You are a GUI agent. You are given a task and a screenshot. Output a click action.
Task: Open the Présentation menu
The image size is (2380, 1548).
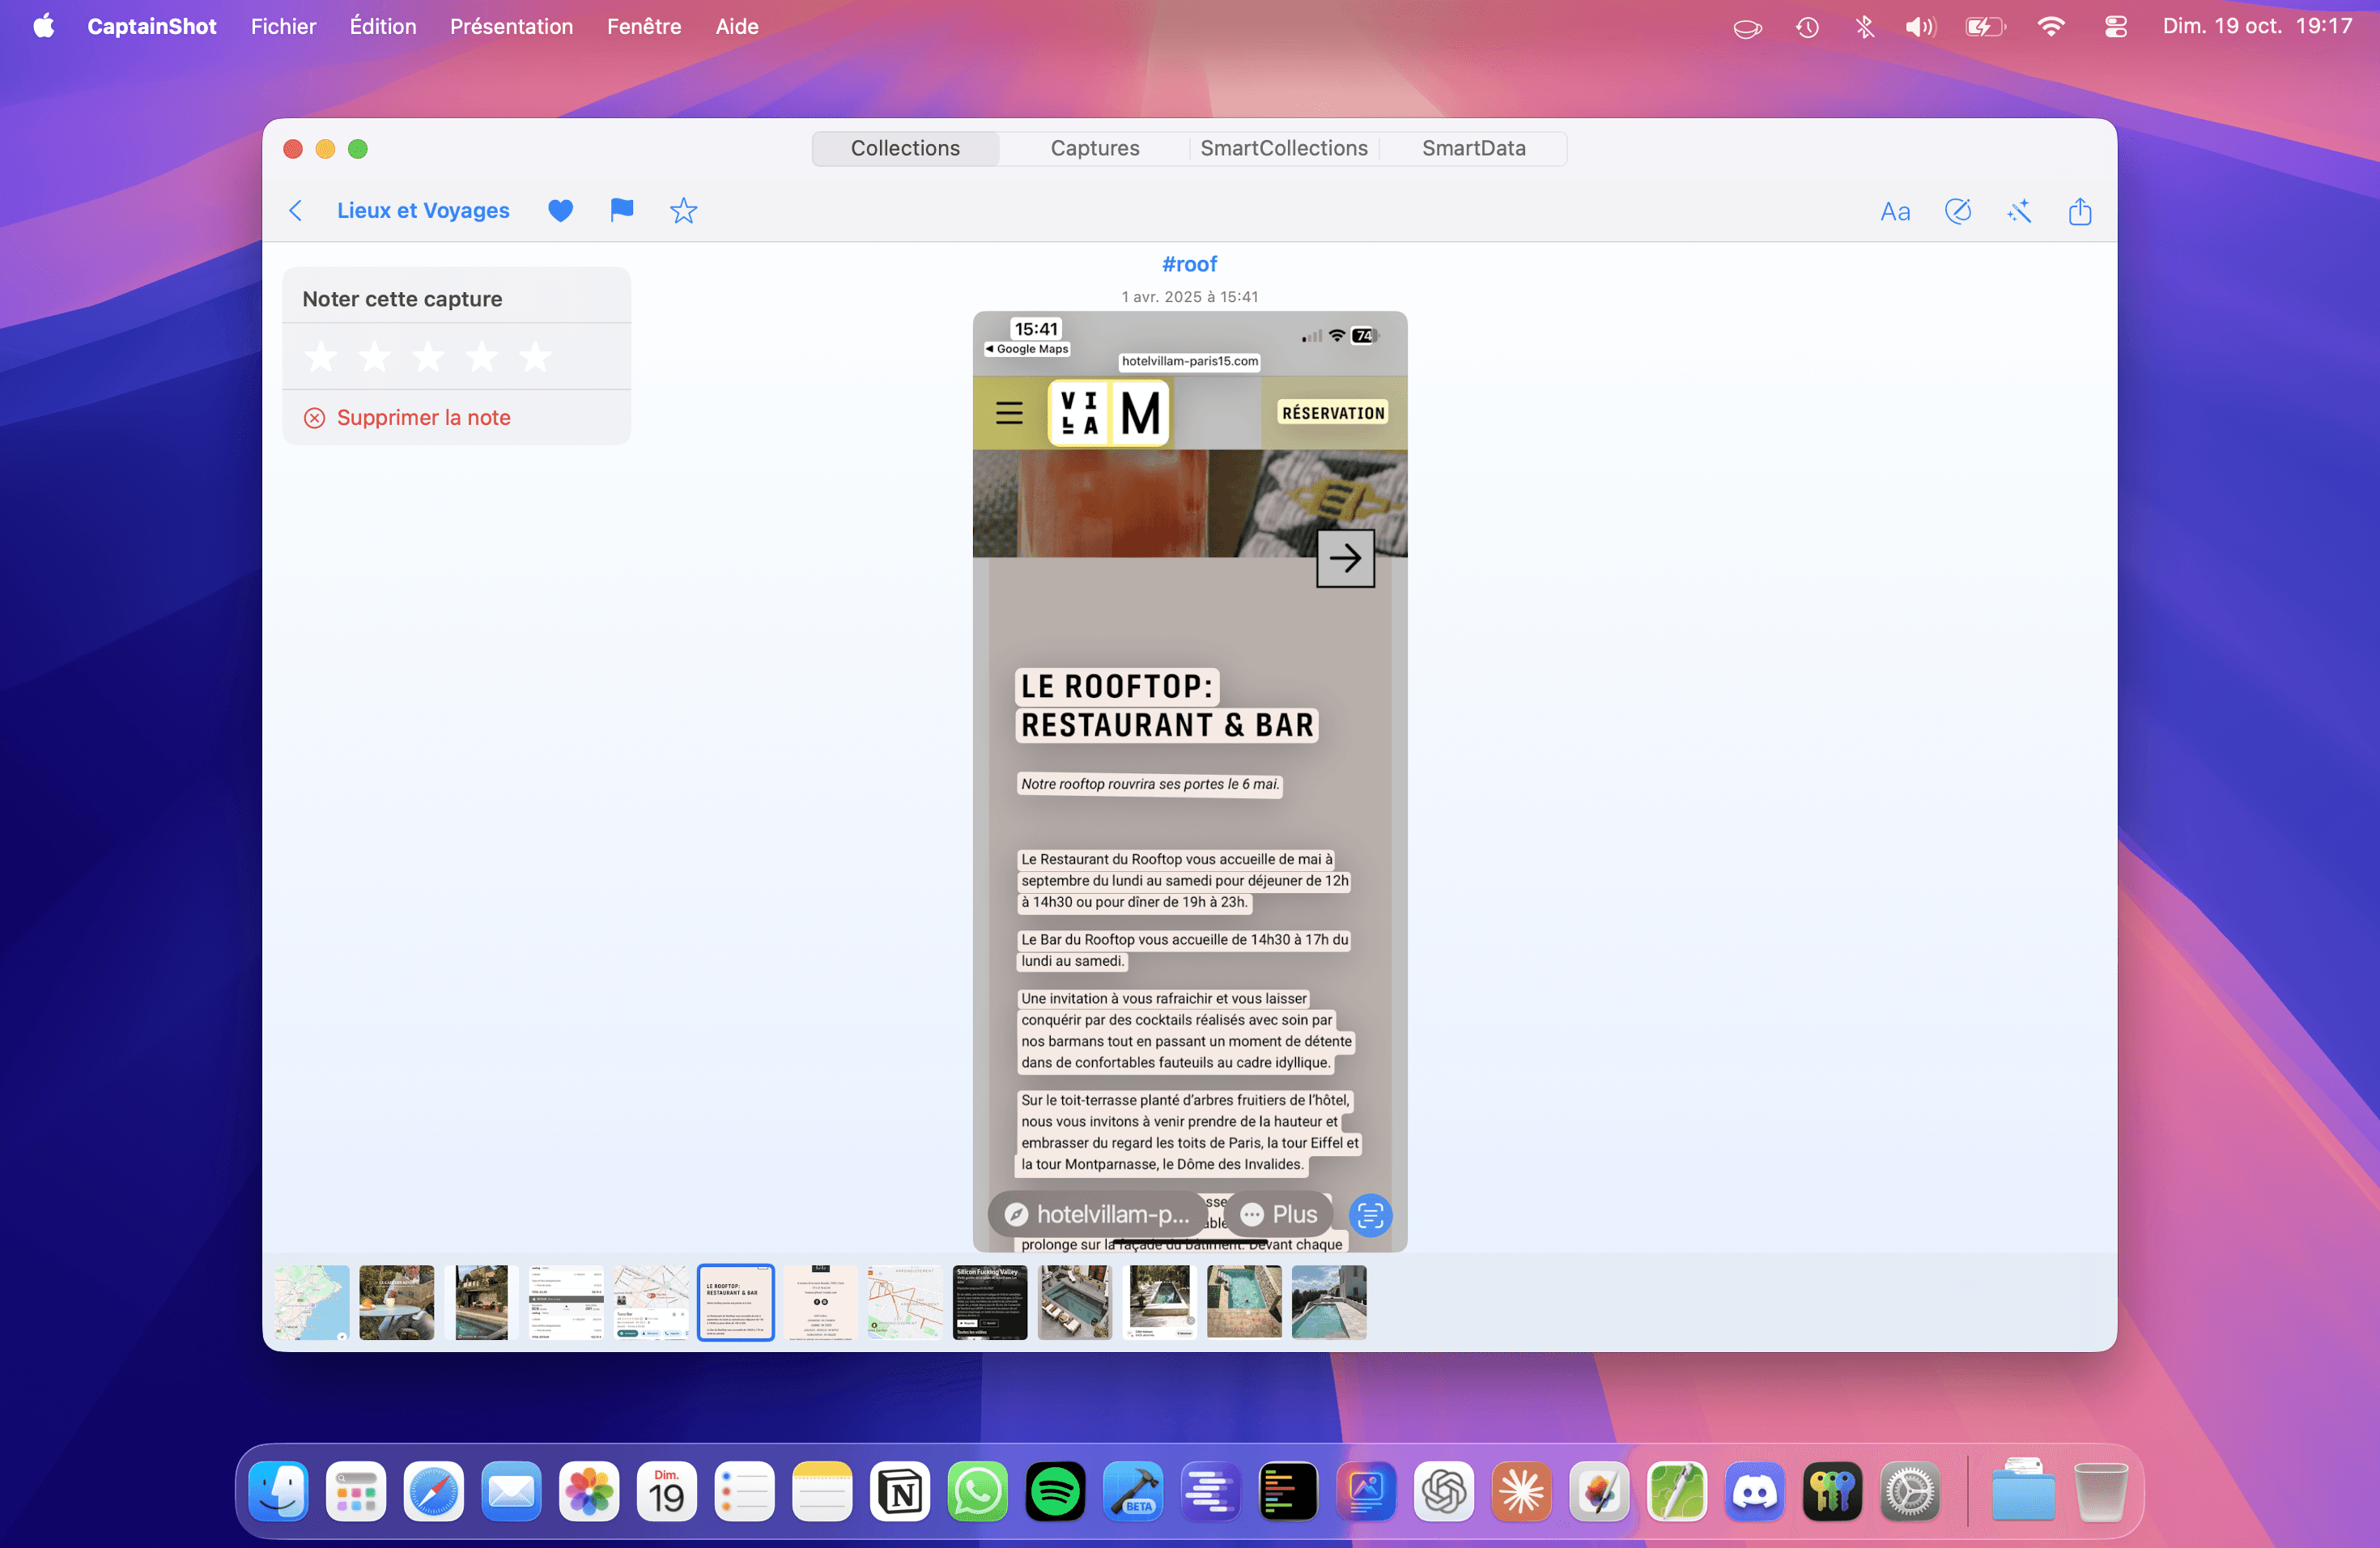tap(511, 27)
